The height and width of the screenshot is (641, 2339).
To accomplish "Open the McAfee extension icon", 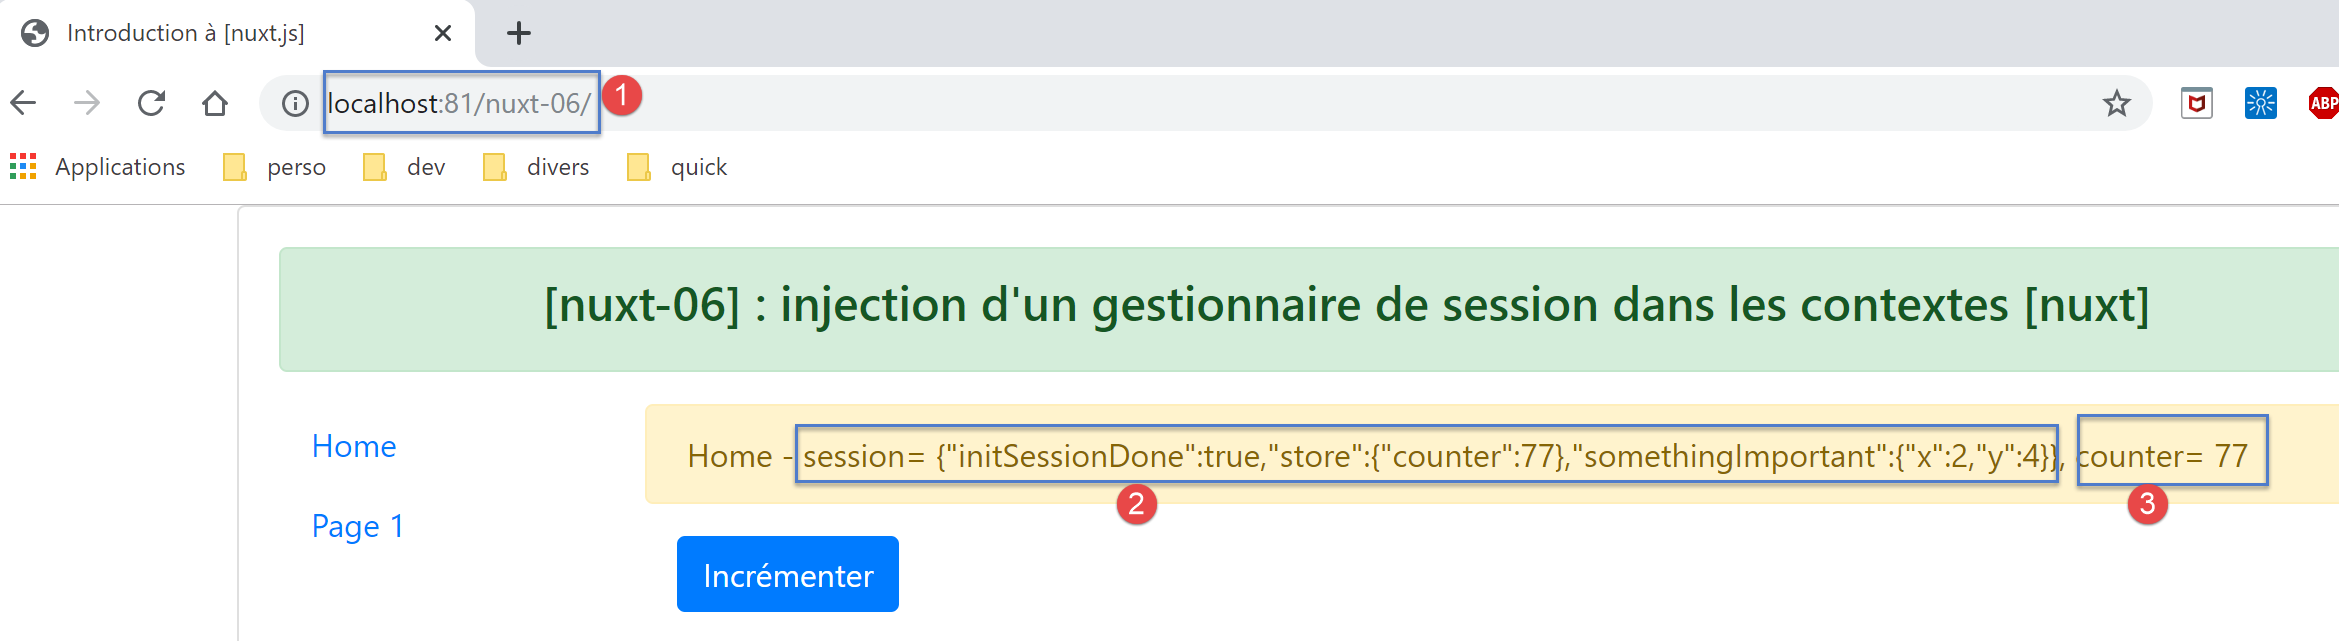I will click(x=2196, y=103).
